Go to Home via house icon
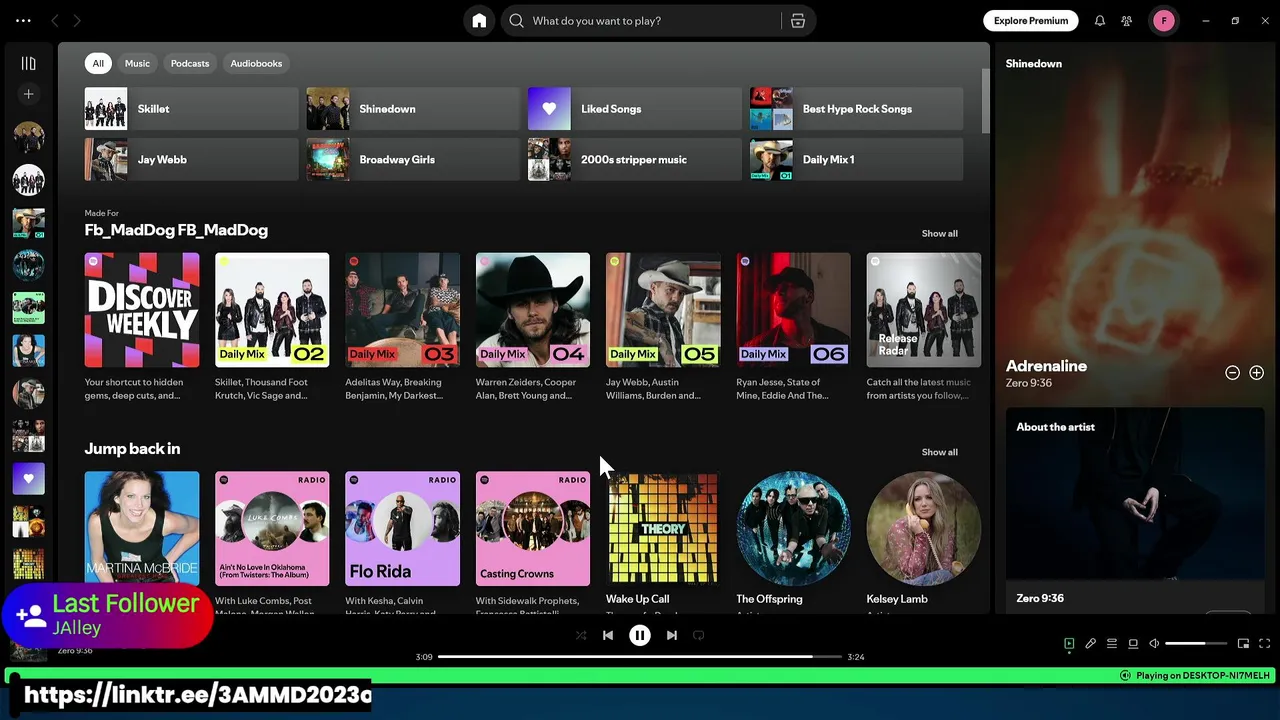 (479, 21)
